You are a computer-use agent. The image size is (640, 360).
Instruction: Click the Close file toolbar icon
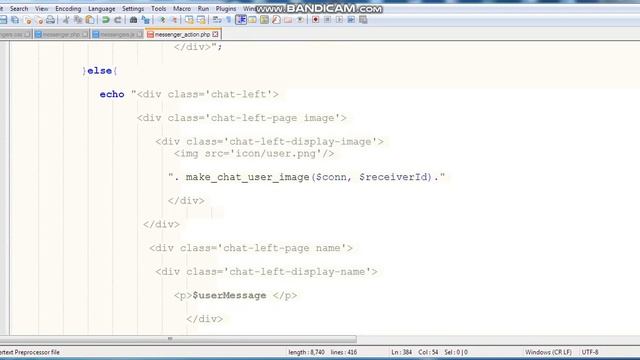point(27,20)
